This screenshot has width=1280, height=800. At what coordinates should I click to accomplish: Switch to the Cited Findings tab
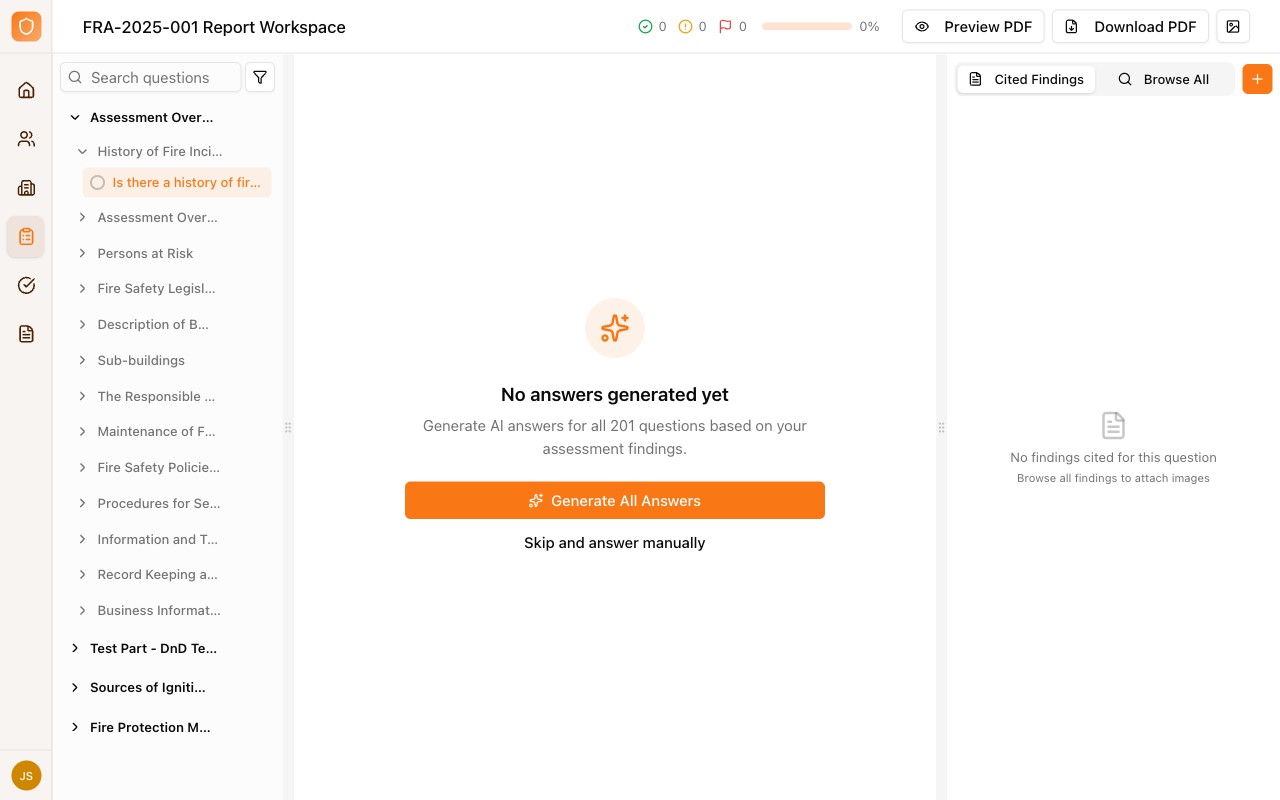[x=1026, y=79]
